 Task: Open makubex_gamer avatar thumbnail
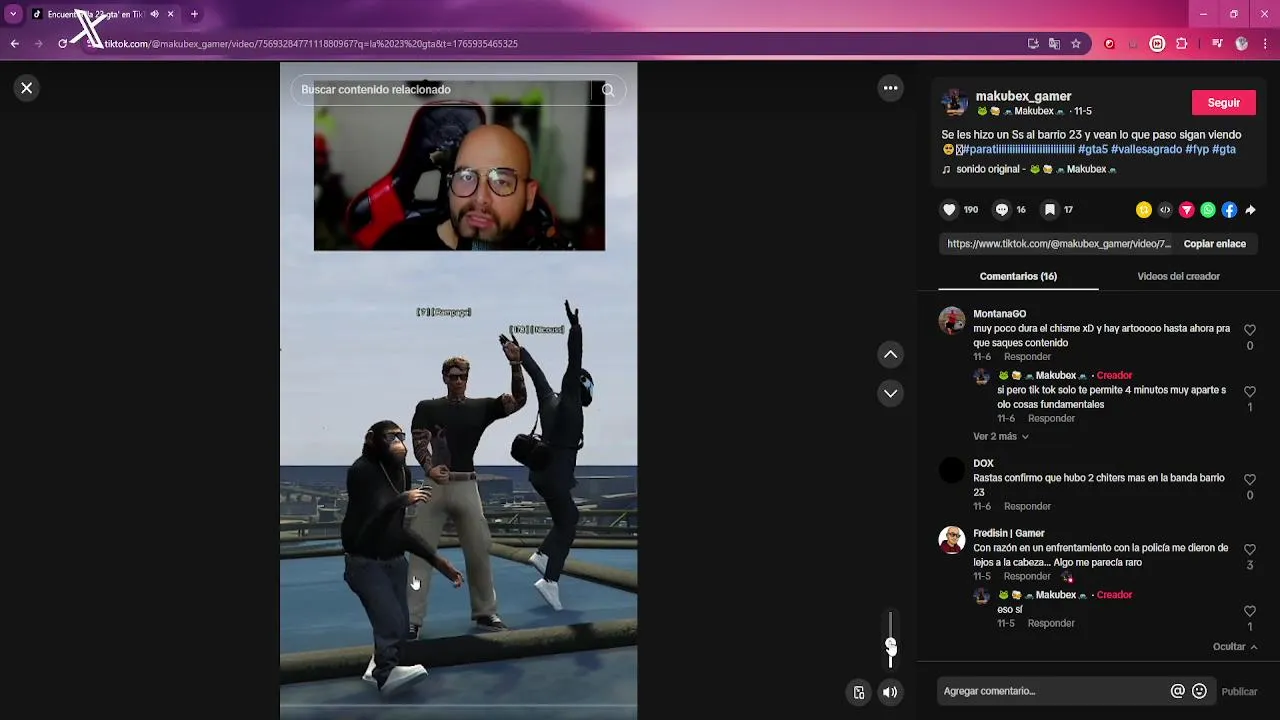(955, 103)
